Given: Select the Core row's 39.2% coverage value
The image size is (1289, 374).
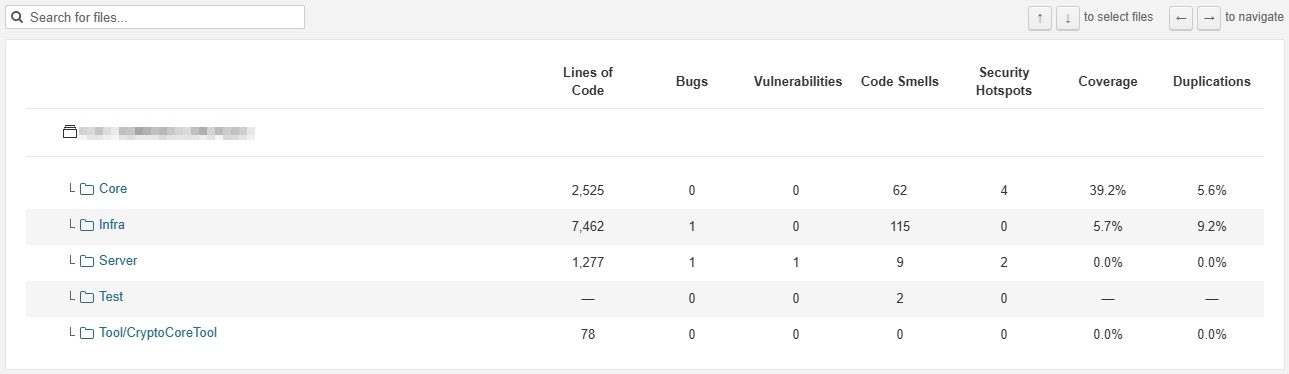Looking at the screenshot, I should (1107, 190).
